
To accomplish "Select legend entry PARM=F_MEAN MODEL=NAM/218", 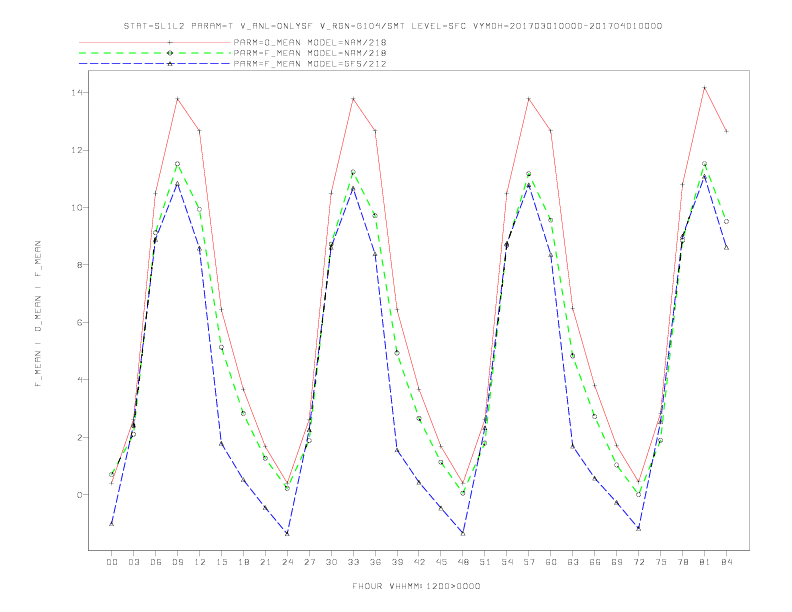I will pos(310,53).
